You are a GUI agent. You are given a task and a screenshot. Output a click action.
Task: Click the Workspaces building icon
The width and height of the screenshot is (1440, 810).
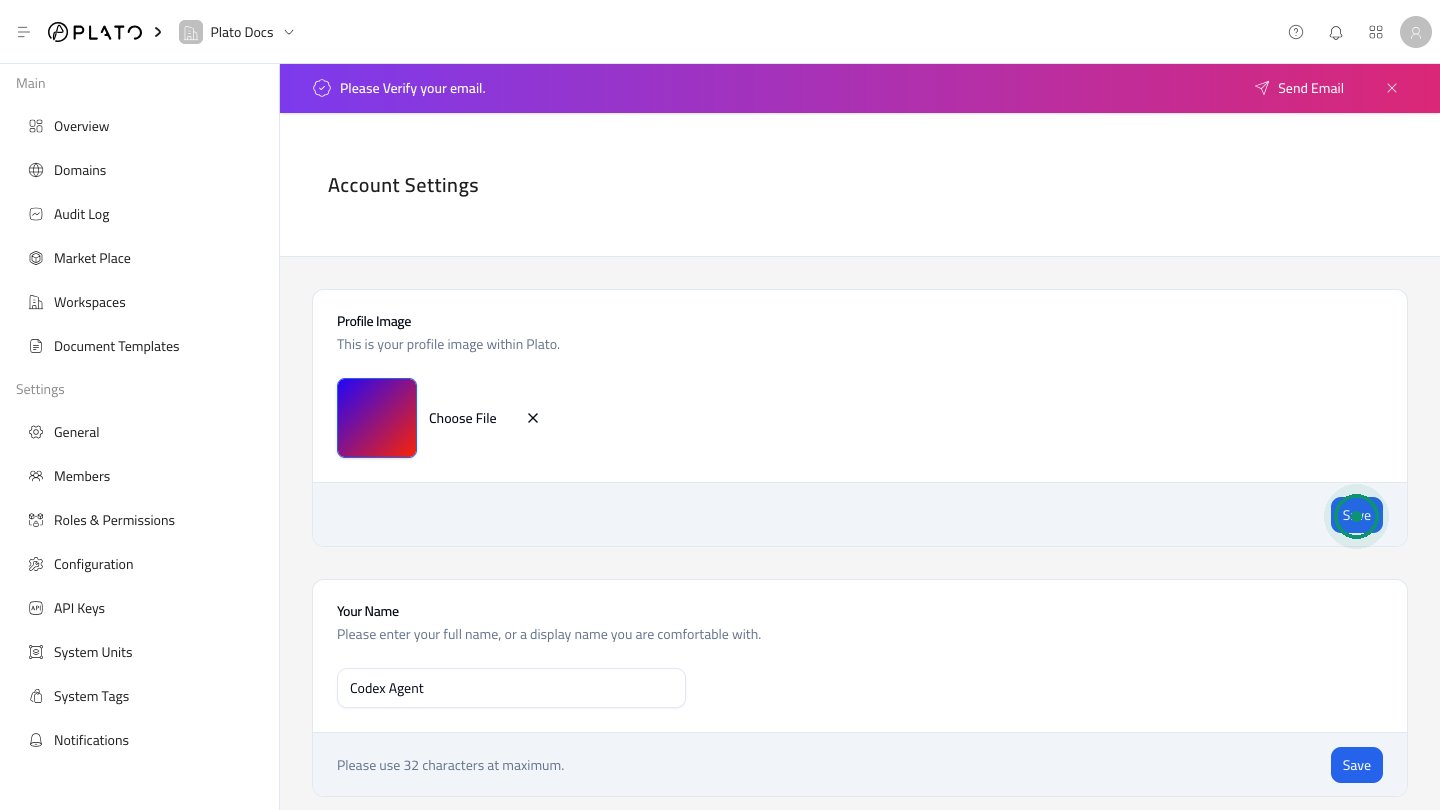click(36, 302)
